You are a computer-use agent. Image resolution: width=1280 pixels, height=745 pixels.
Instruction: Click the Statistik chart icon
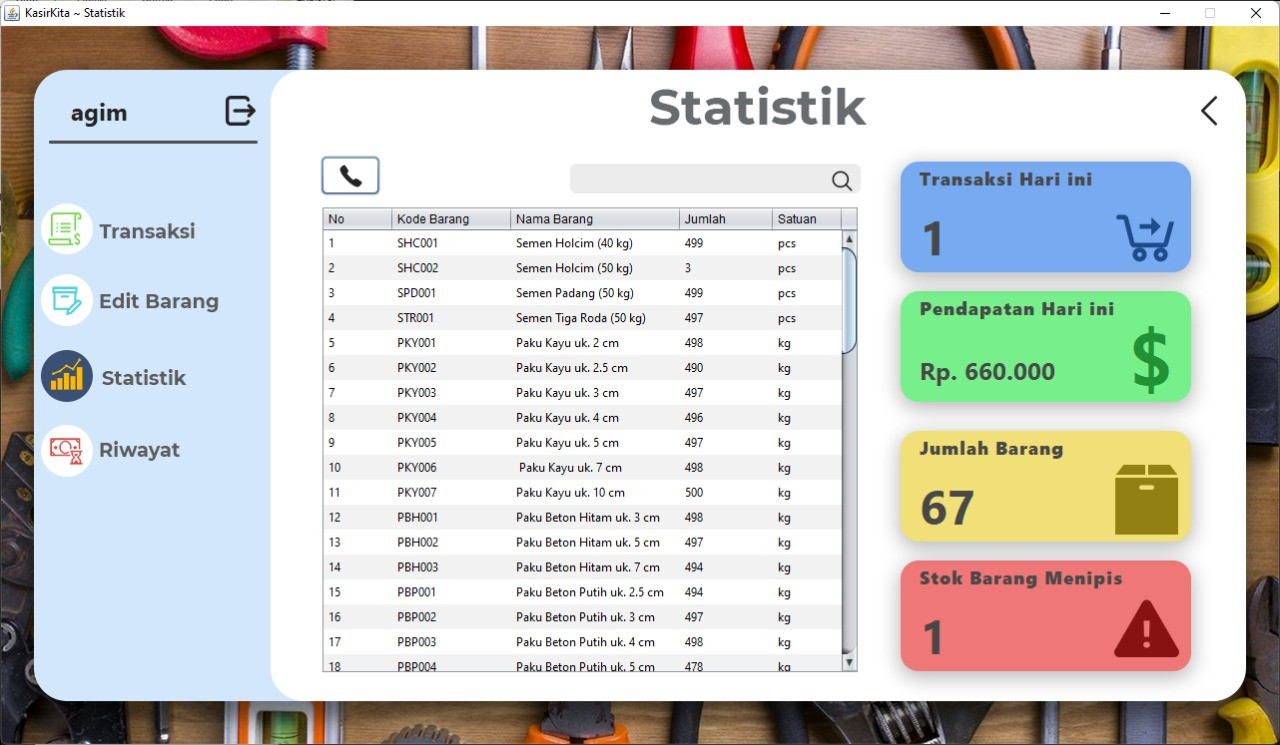coord(67,377)
